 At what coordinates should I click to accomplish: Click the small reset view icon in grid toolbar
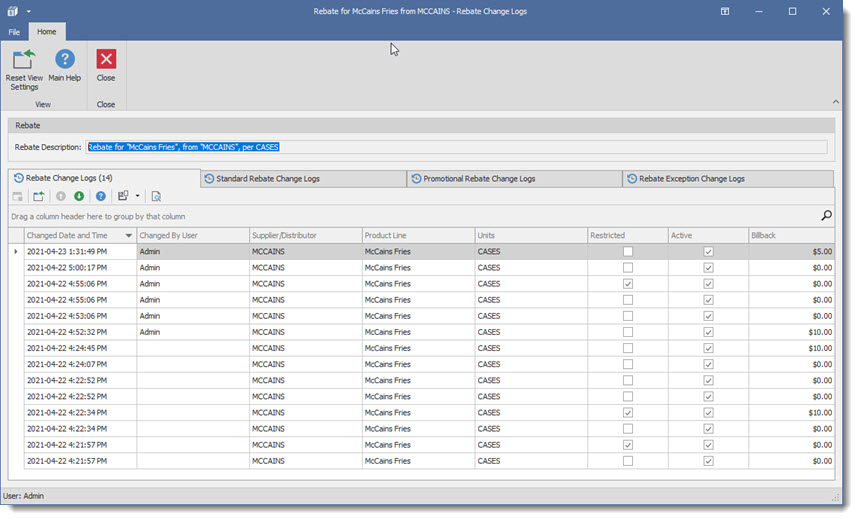coord(38,196)
